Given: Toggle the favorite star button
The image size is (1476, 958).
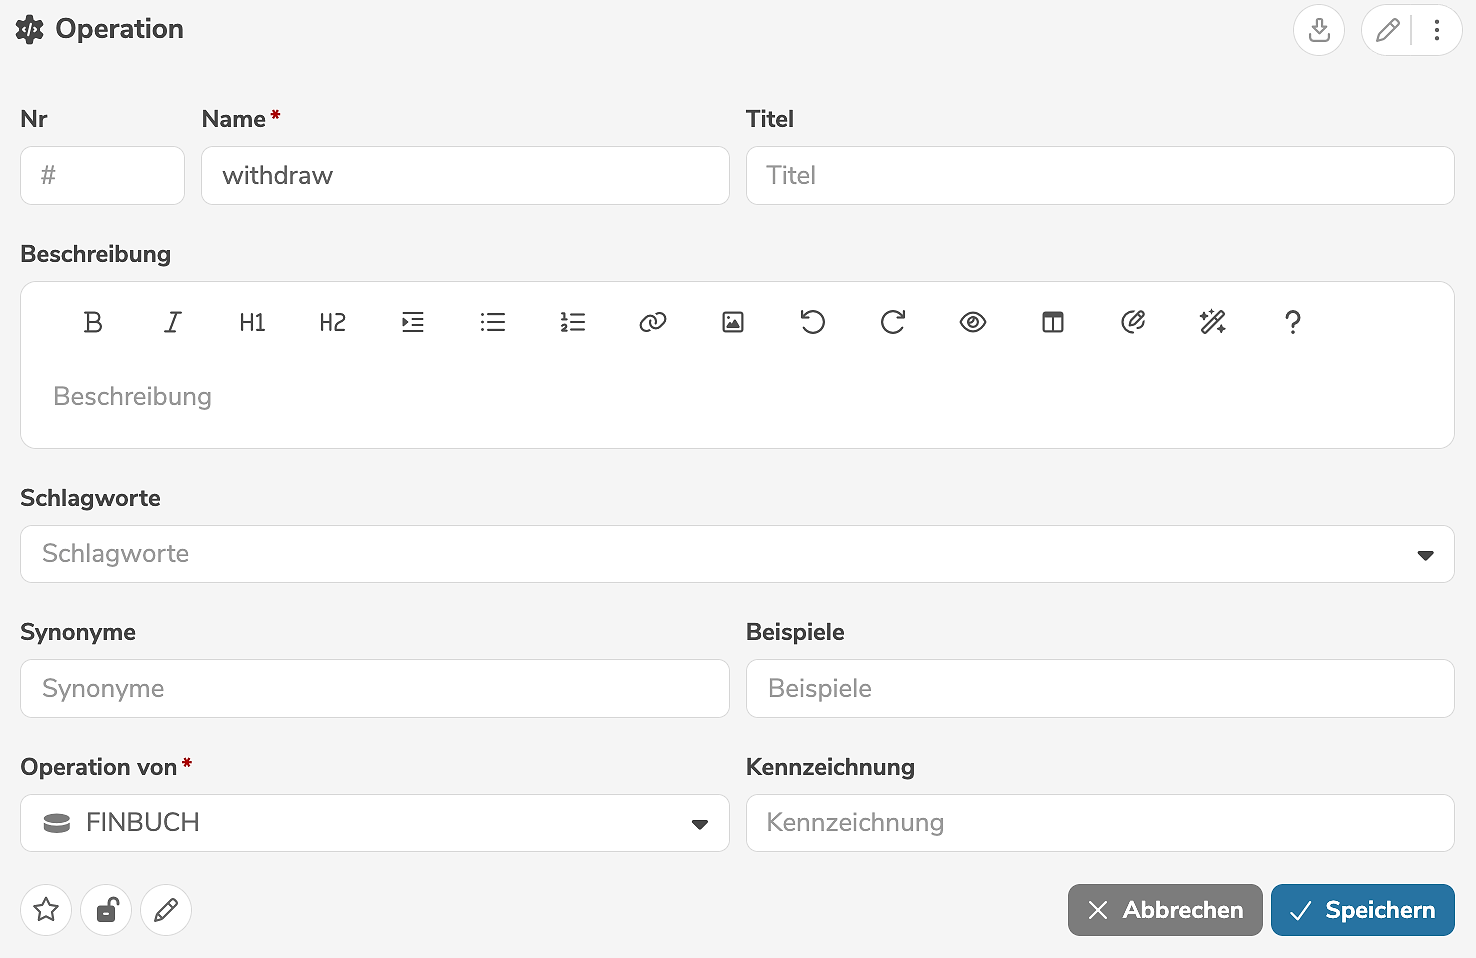Looking at the screenshot, I should coord(46,910).
